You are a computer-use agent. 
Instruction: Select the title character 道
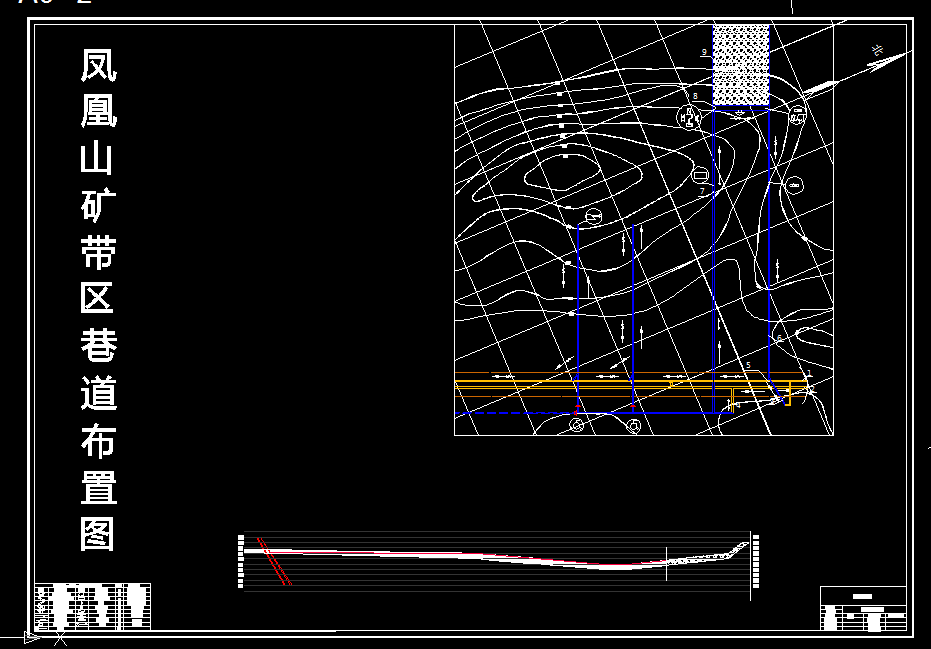99,392
